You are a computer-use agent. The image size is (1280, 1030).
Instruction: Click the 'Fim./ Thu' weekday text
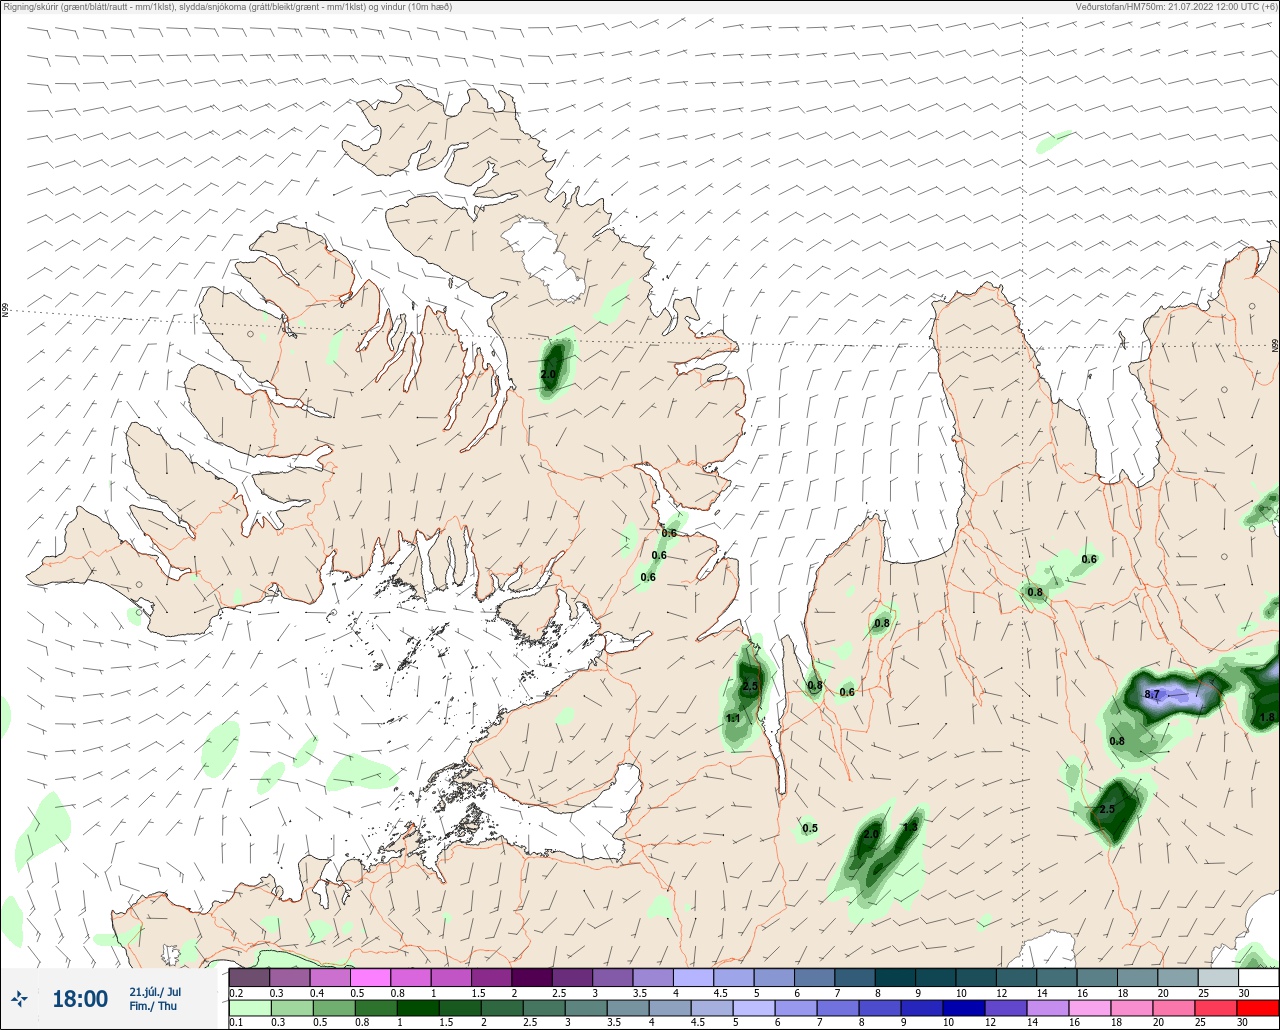pos(153,1006)
